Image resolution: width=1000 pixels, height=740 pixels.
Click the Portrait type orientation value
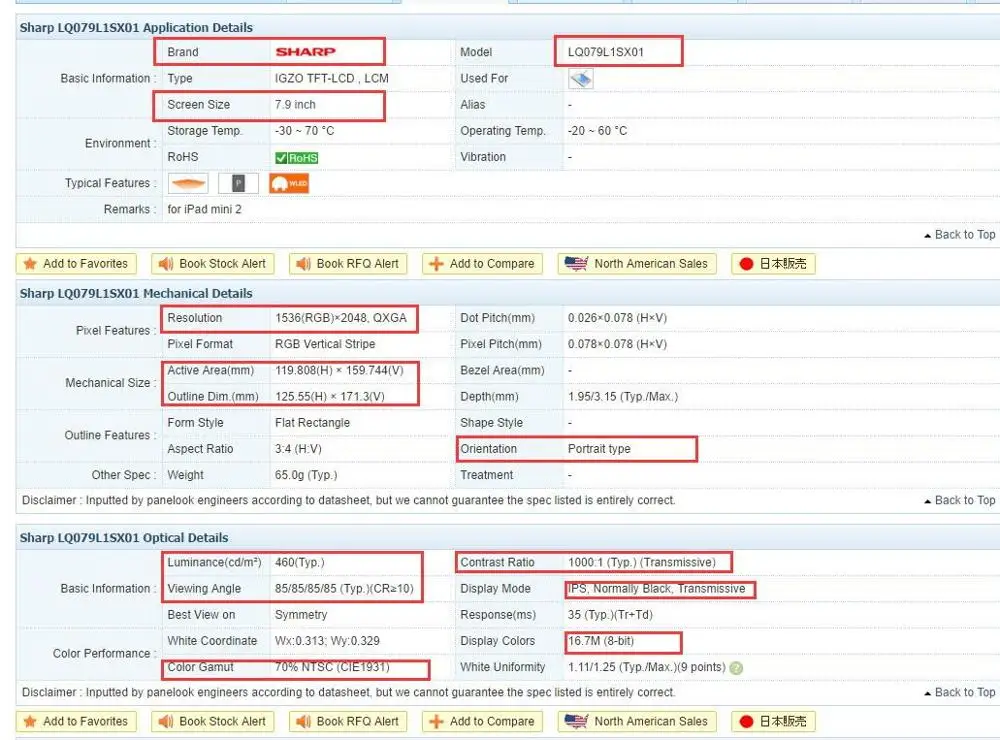599,448
